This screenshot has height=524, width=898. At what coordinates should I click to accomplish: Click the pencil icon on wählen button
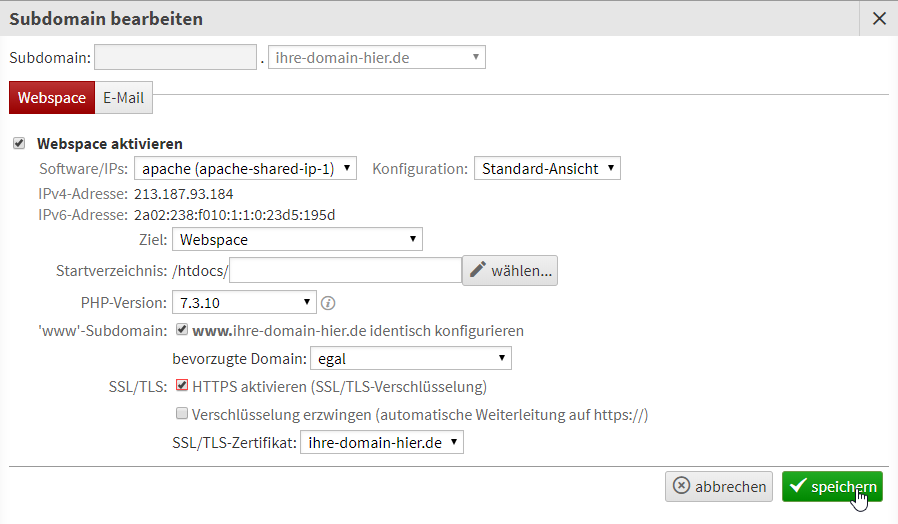[478, 270]
